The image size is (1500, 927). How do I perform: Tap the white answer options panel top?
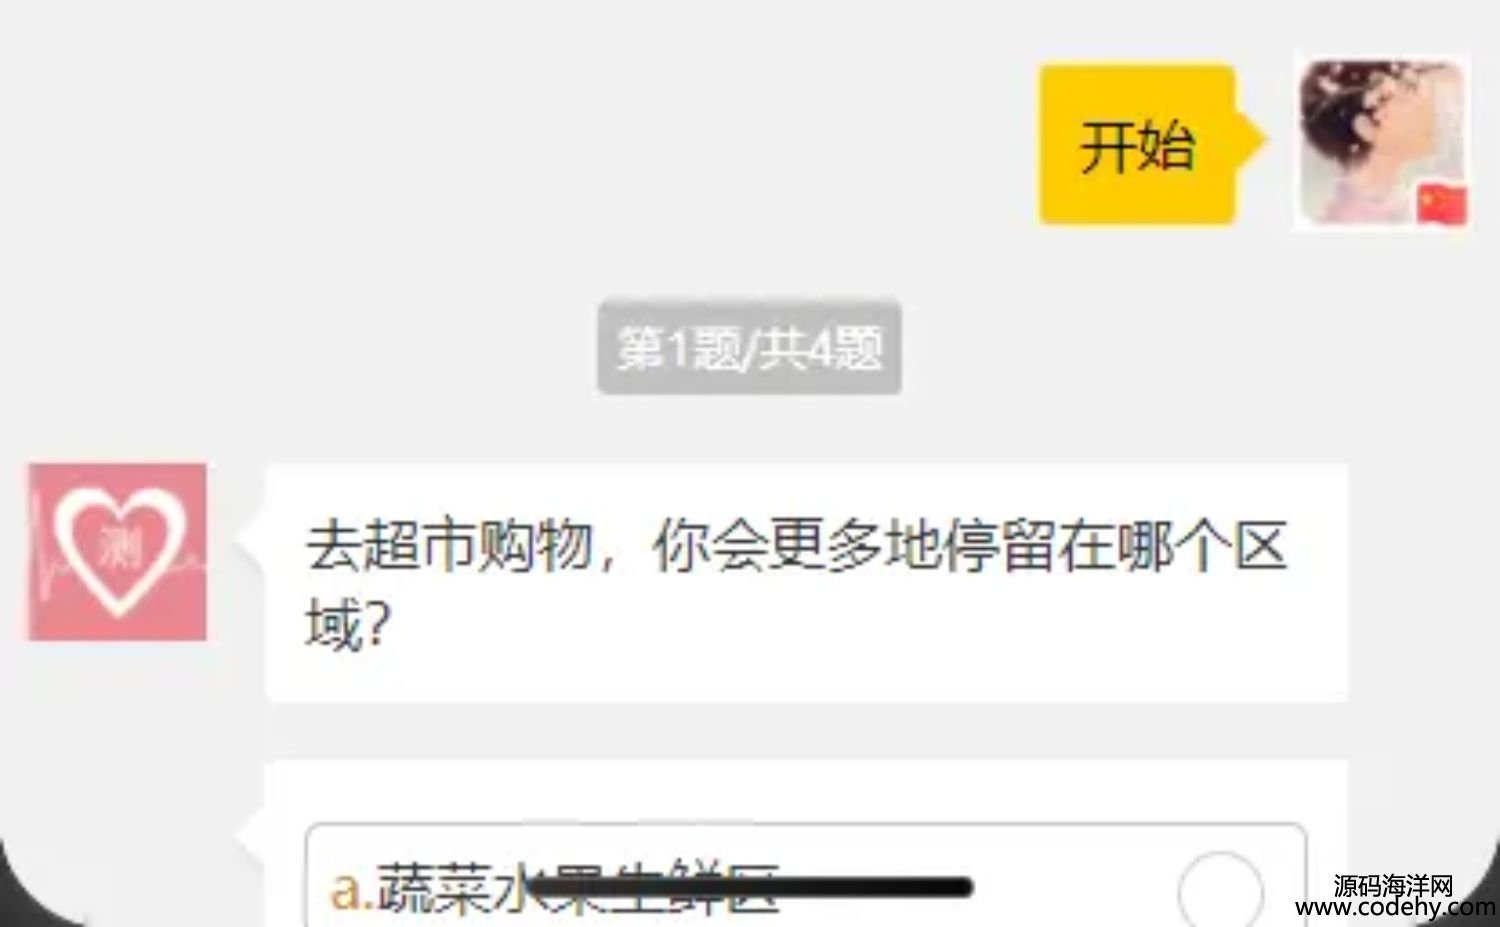click(x=806, y=790)
